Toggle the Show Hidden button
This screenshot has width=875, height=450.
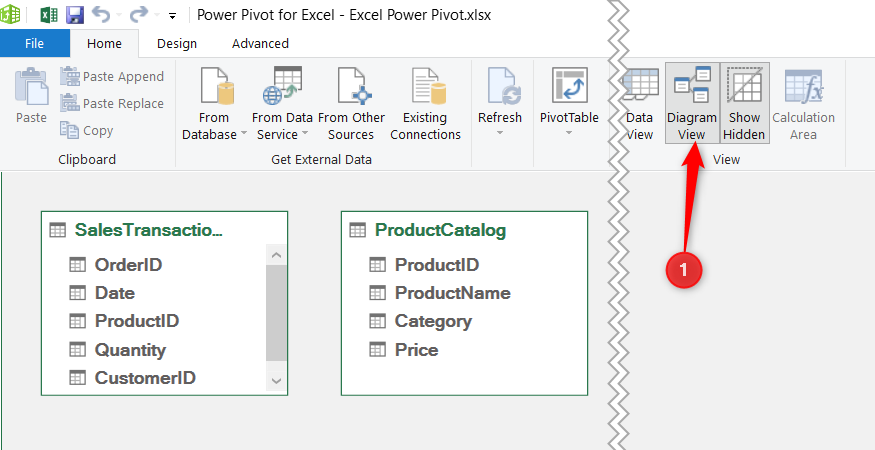click(x=744, y=103)
